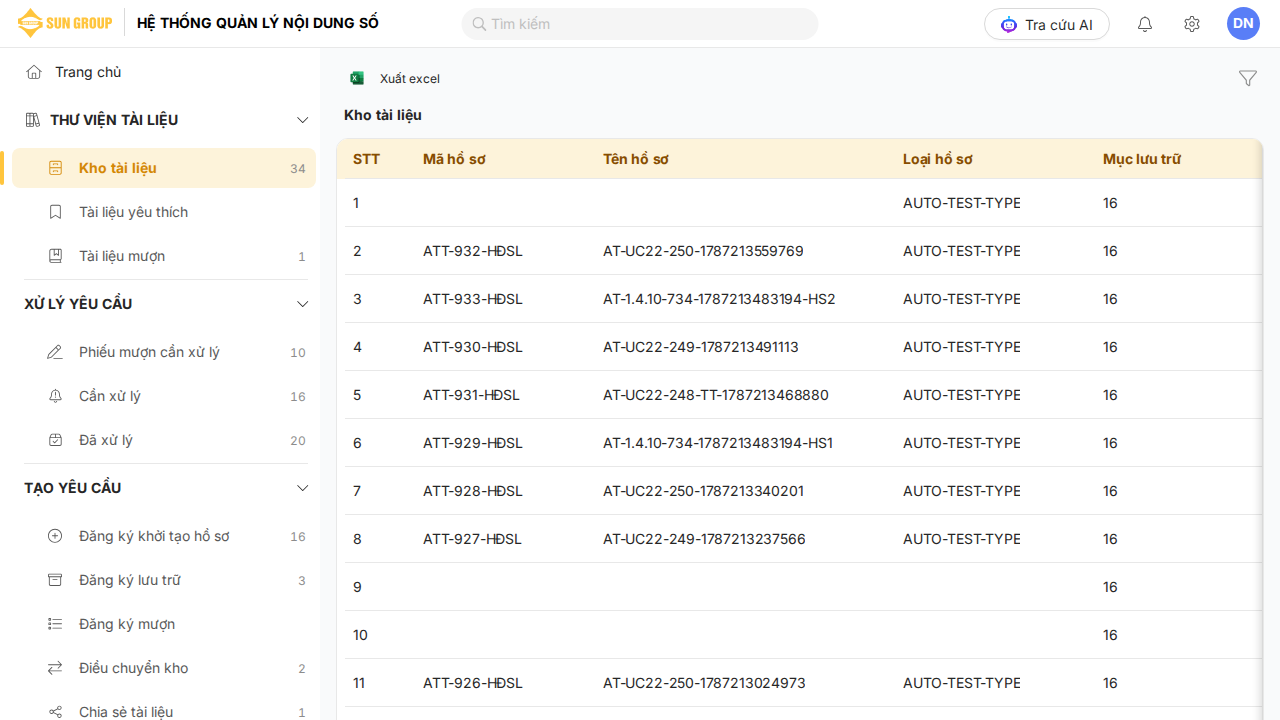Open the DN user avatar menu
This screenshot has width=1280, height=720.
click(x=1243, y=23)
